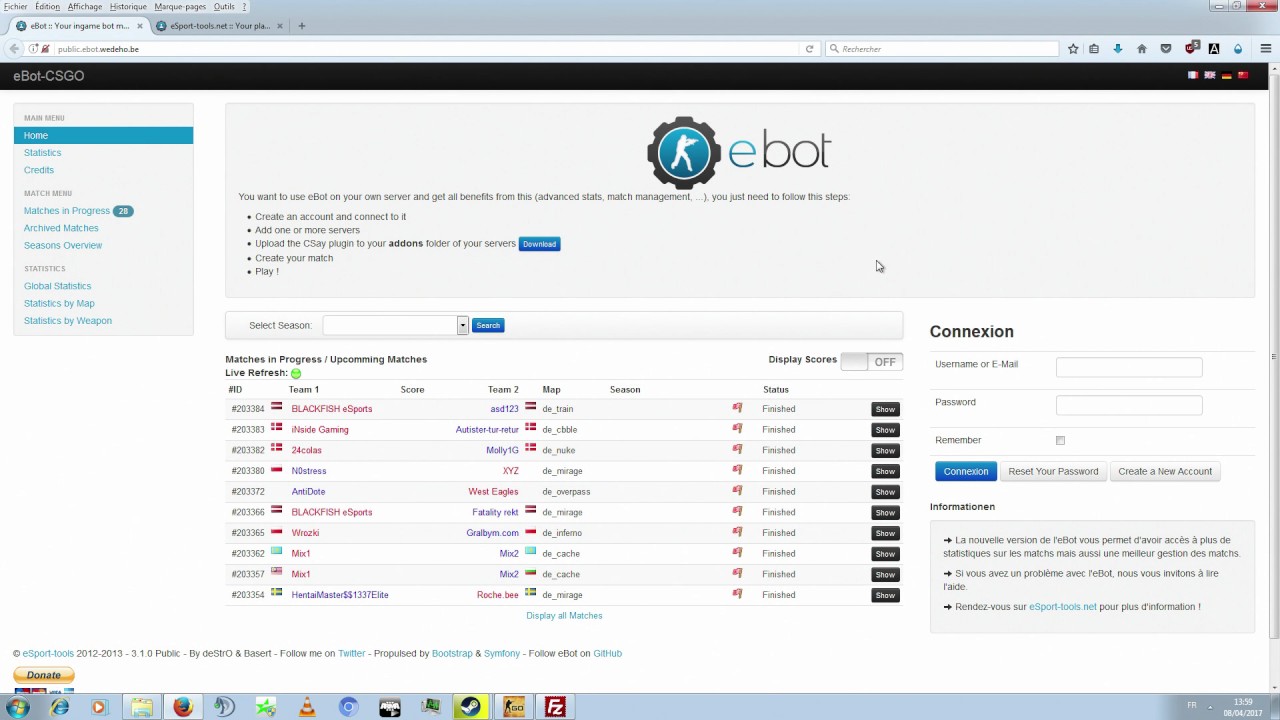Viewport: 1280px width, 720px height.
Task: Open the Édition menu
Action: point(47,6)
